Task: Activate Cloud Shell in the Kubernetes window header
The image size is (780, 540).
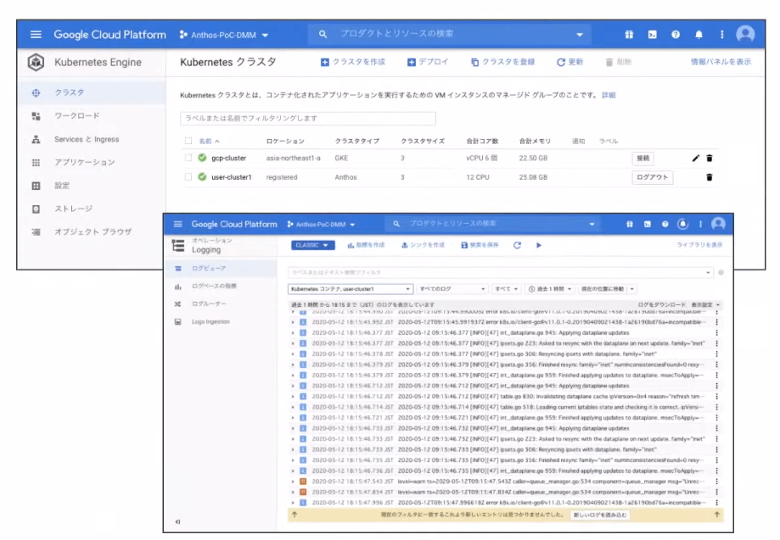Action: point(652,34)
